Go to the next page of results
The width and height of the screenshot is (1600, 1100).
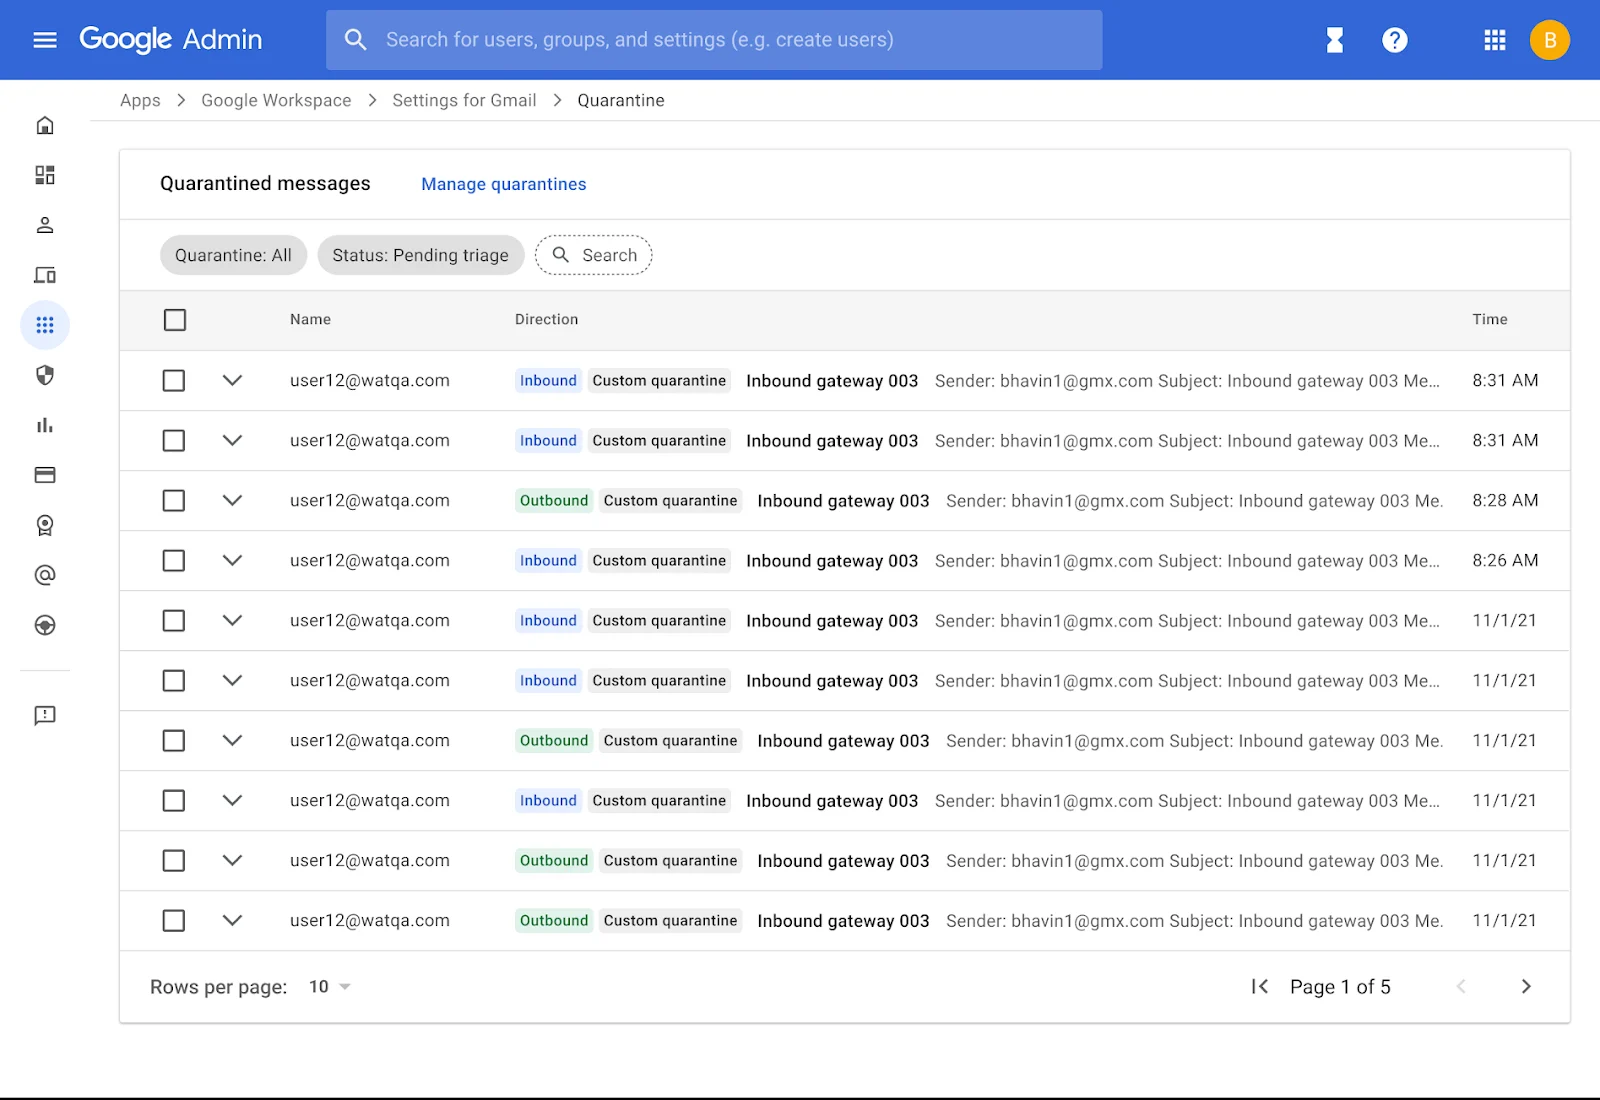1525,987
